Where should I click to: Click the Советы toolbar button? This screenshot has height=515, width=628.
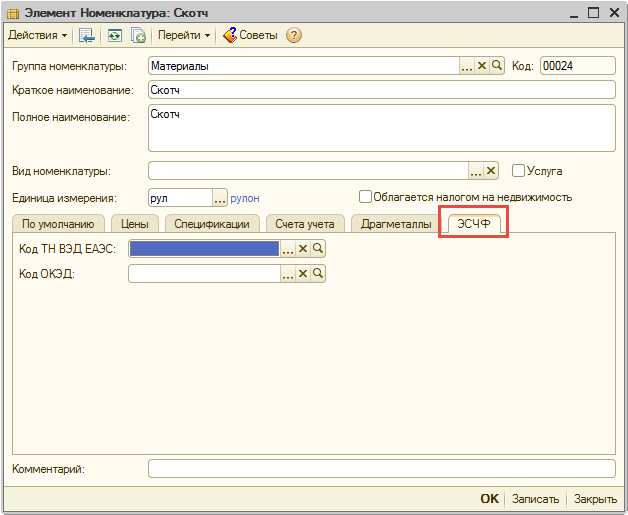click(250, 35)
